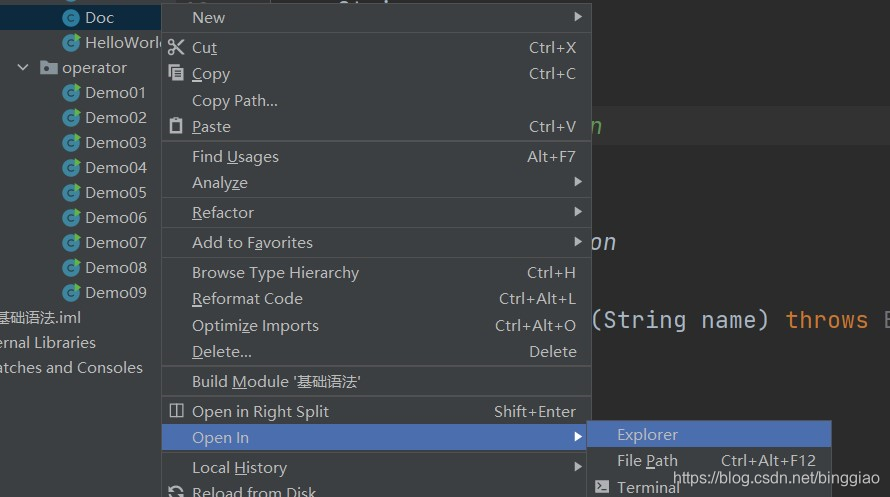Choose Open in Right Split entry
The width and height of the screenshot is (890, 497).
point(376,411)
